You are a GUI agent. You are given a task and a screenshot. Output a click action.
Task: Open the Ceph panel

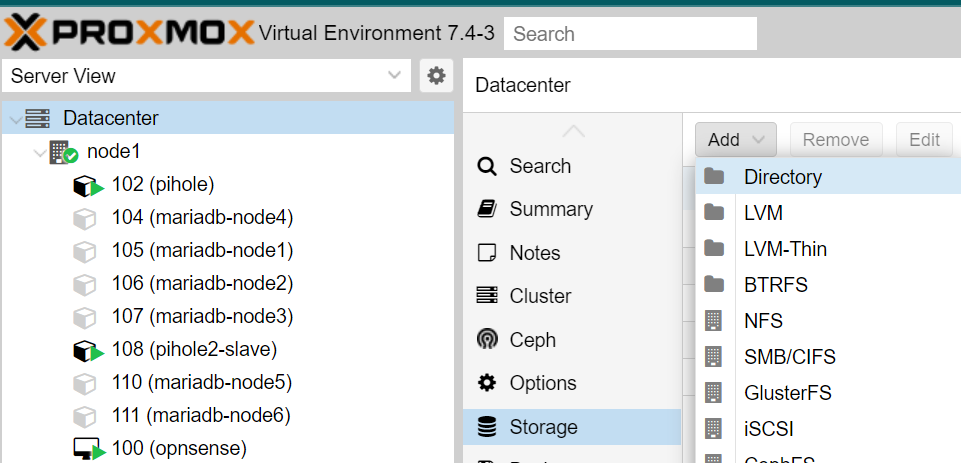(572, 339)
